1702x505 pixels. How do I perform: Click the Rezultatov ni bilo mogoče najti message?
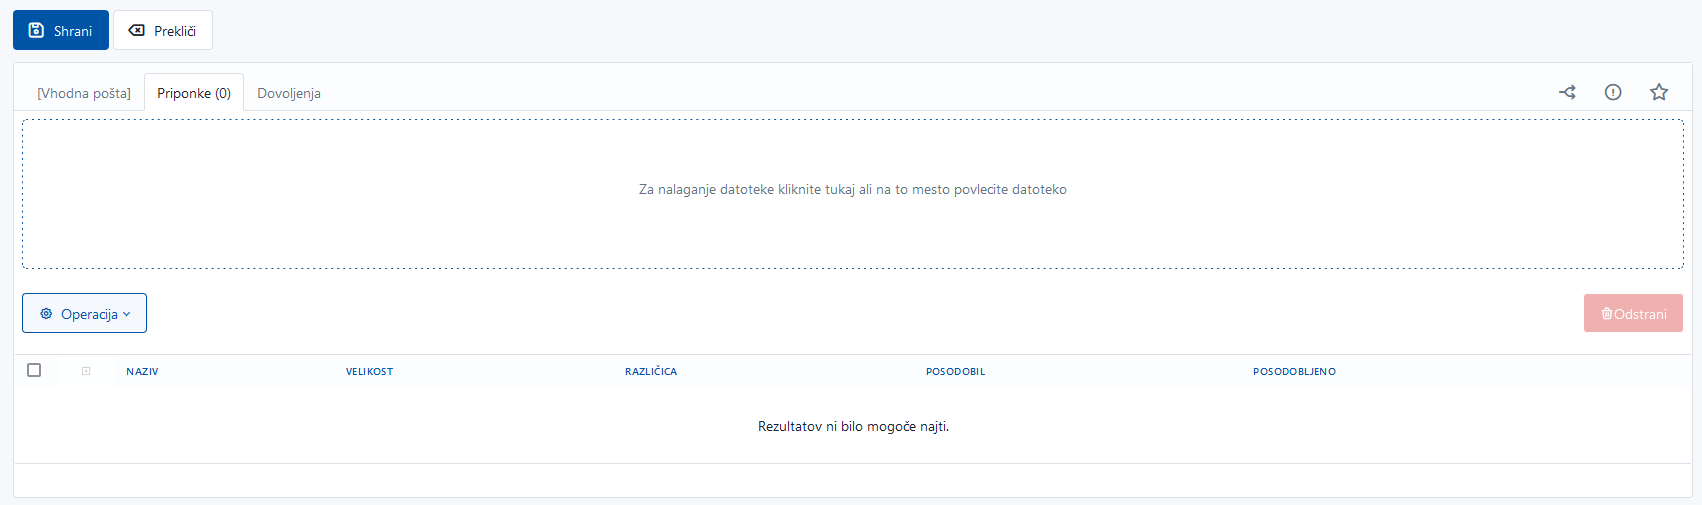click(853, 426)
